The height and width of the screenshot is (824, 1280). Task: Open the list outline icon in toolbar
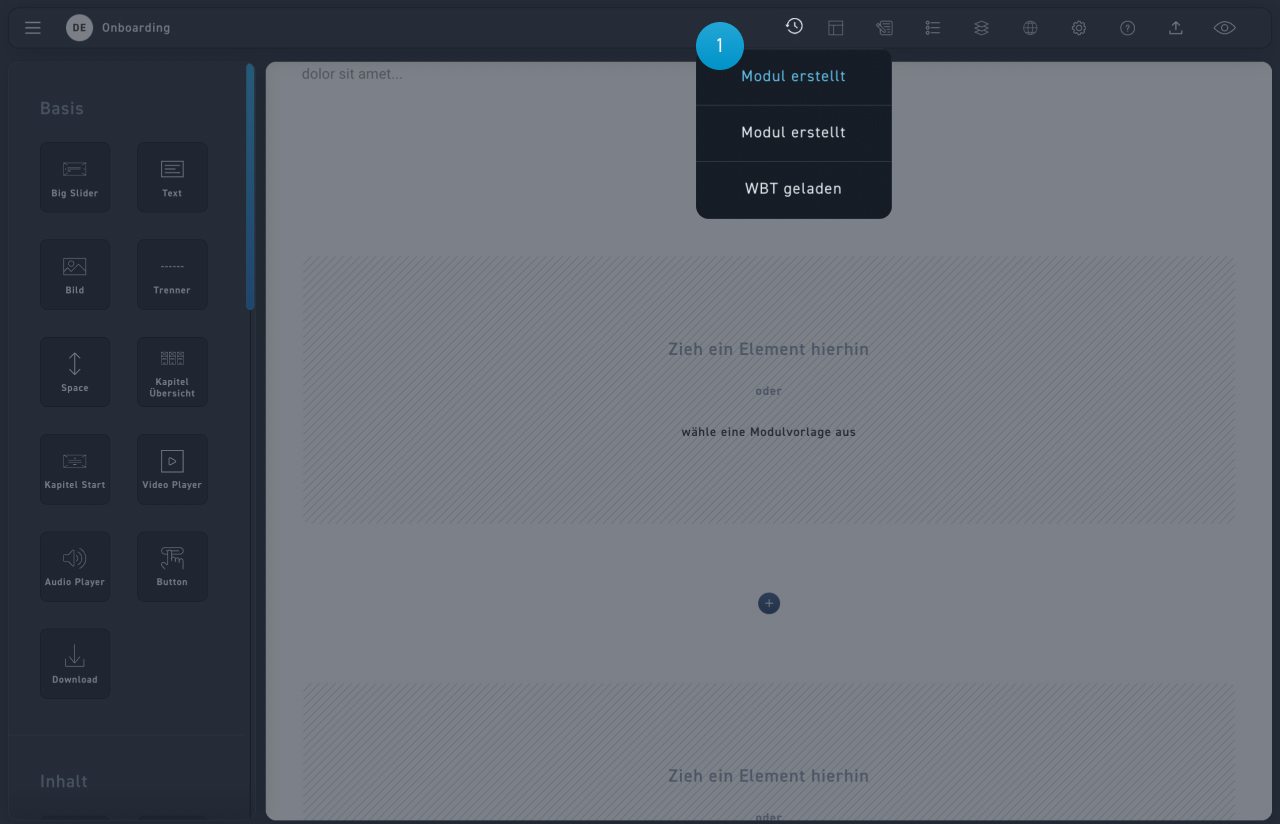[932, 28]
